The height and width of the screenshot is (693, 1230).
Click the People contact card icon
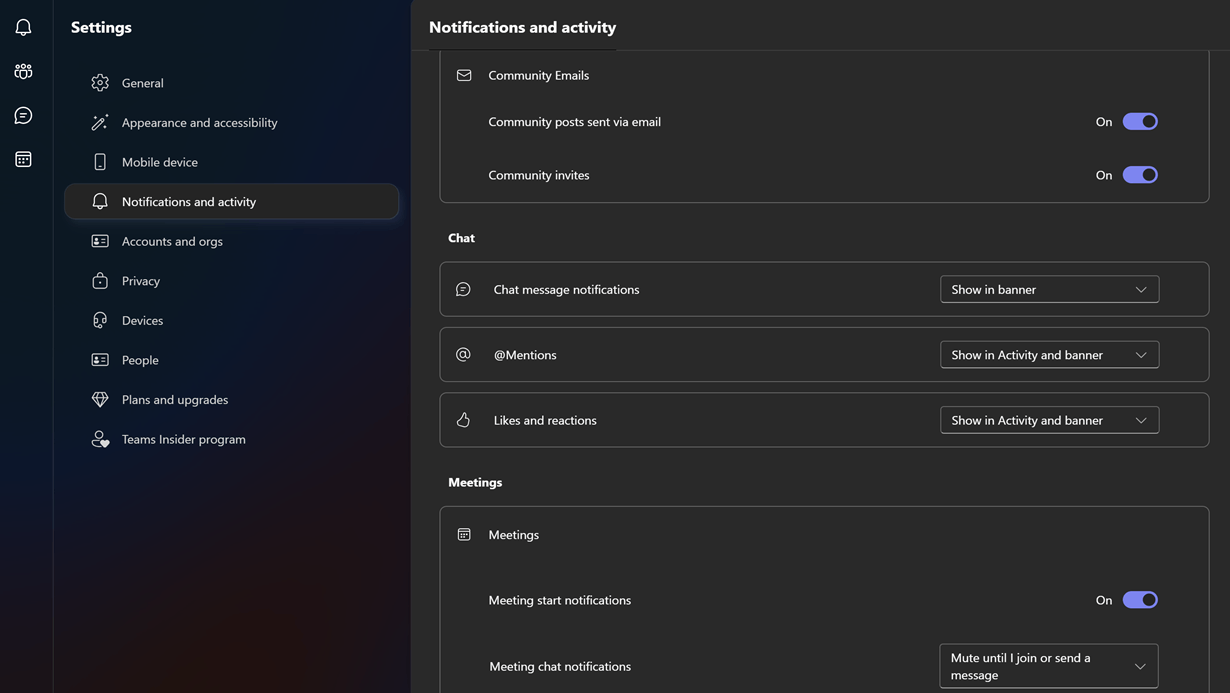pos(100,360)
